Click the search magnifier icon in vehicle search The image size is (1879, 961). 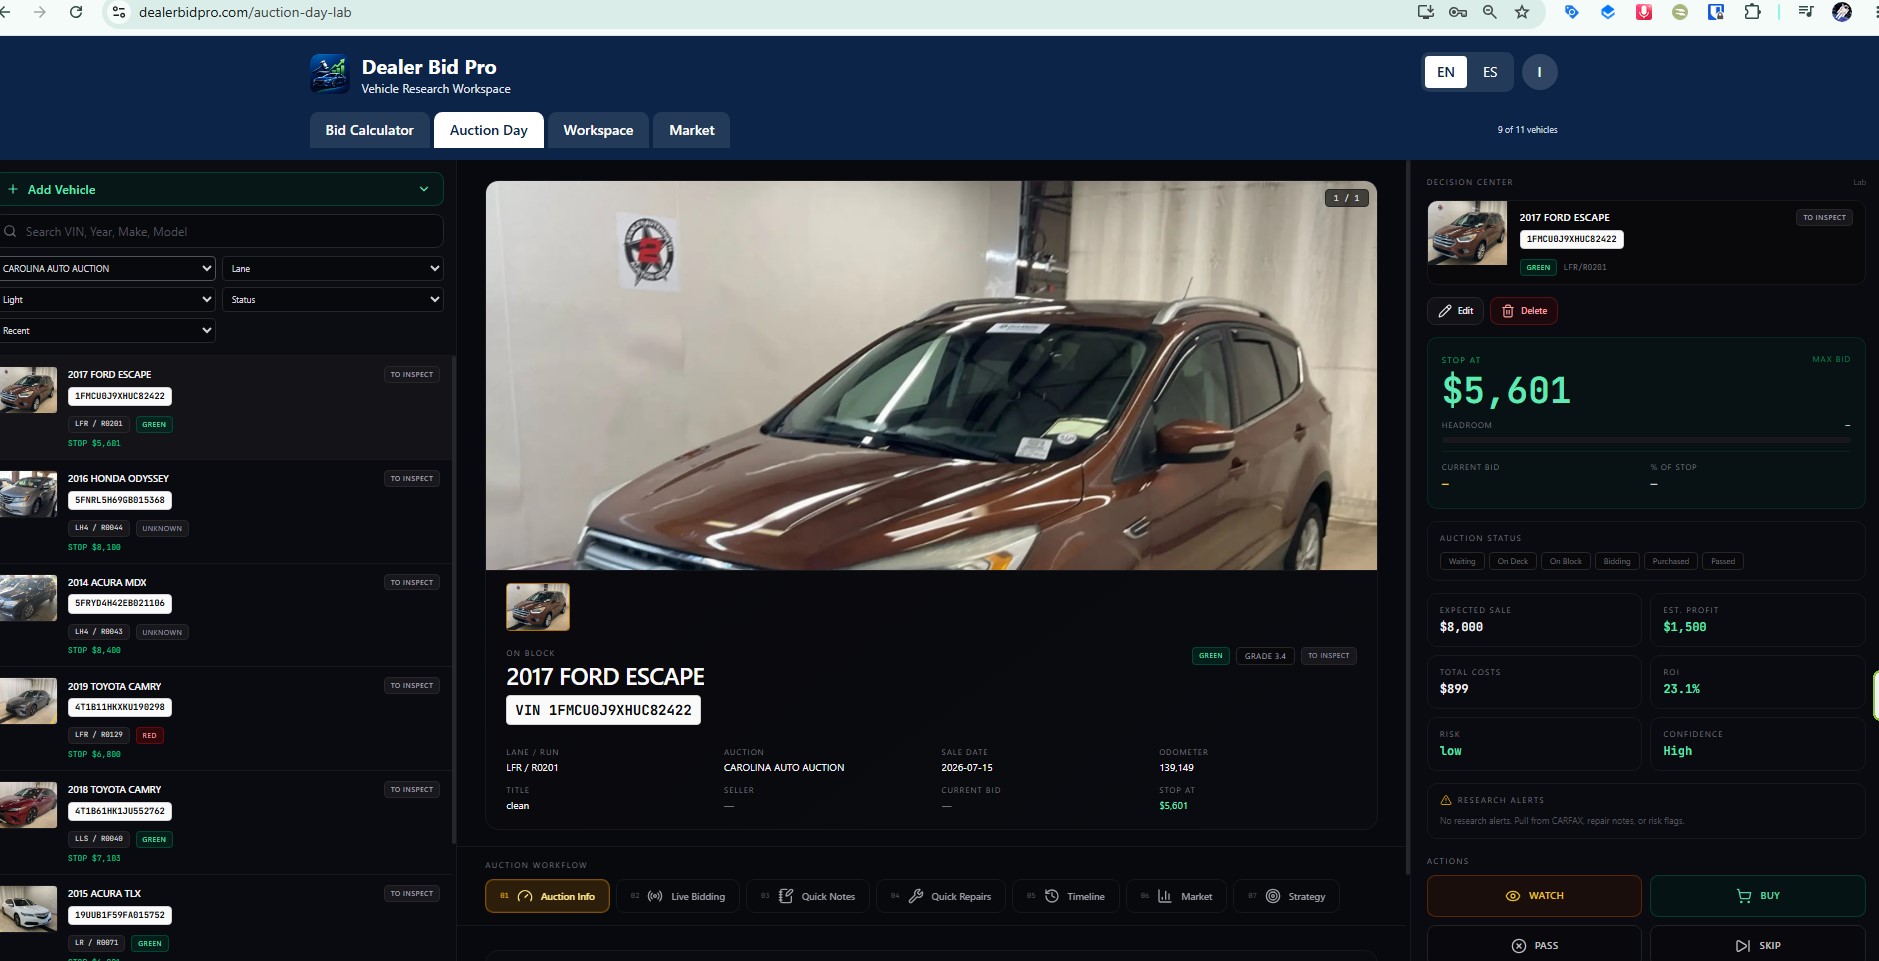click(x=10, y=231)
